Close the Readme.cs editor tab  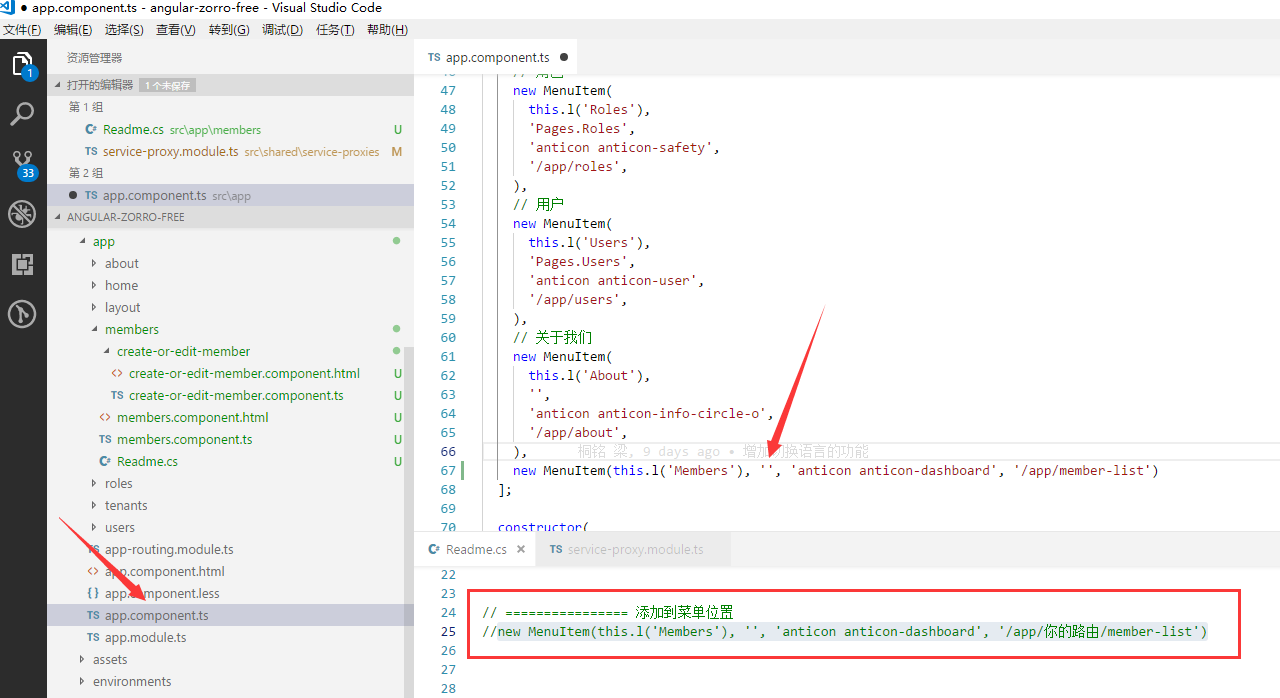click(522, 549)
